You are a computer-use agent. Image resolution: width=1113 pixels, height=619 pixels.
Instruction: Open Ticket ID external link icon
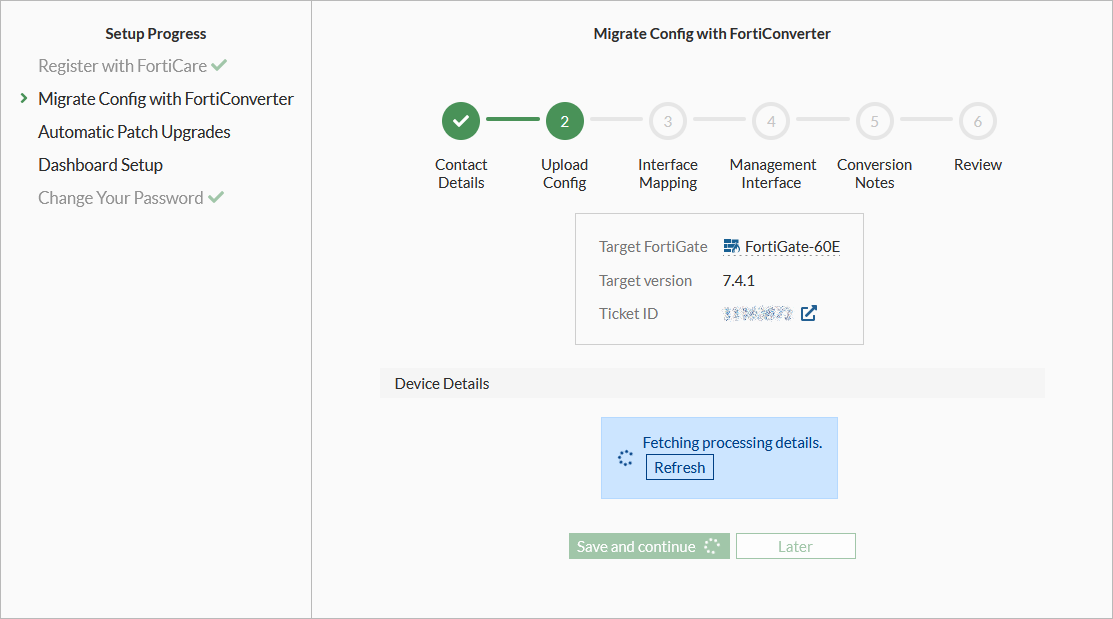(x=809, y=313)
